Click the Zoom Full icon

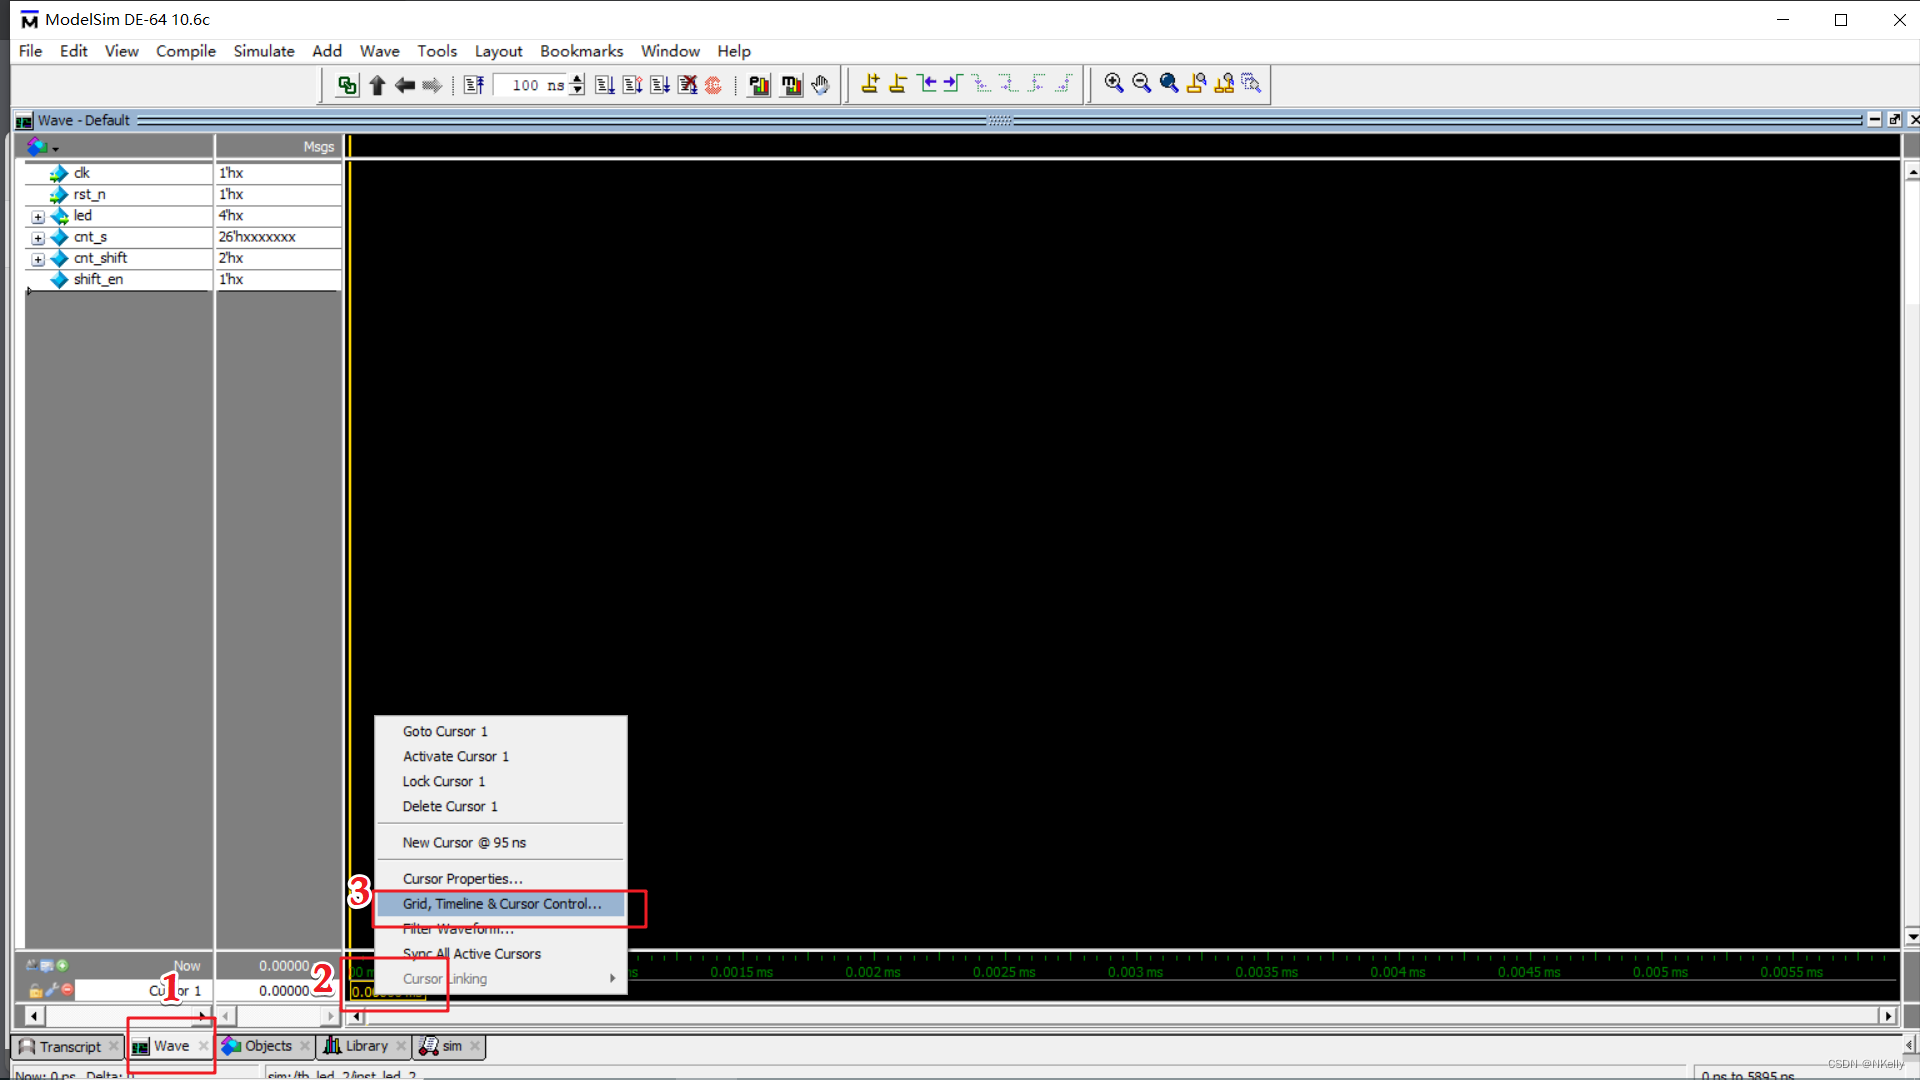tap(1169, 83)
